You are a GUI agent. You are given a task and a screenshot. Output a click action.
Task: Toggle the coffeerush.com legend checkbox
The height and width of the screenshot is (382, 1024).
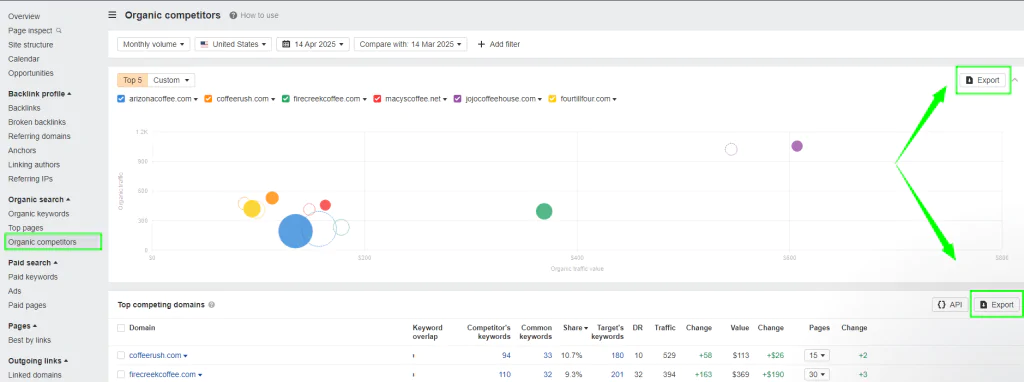(x=208, y=99)
